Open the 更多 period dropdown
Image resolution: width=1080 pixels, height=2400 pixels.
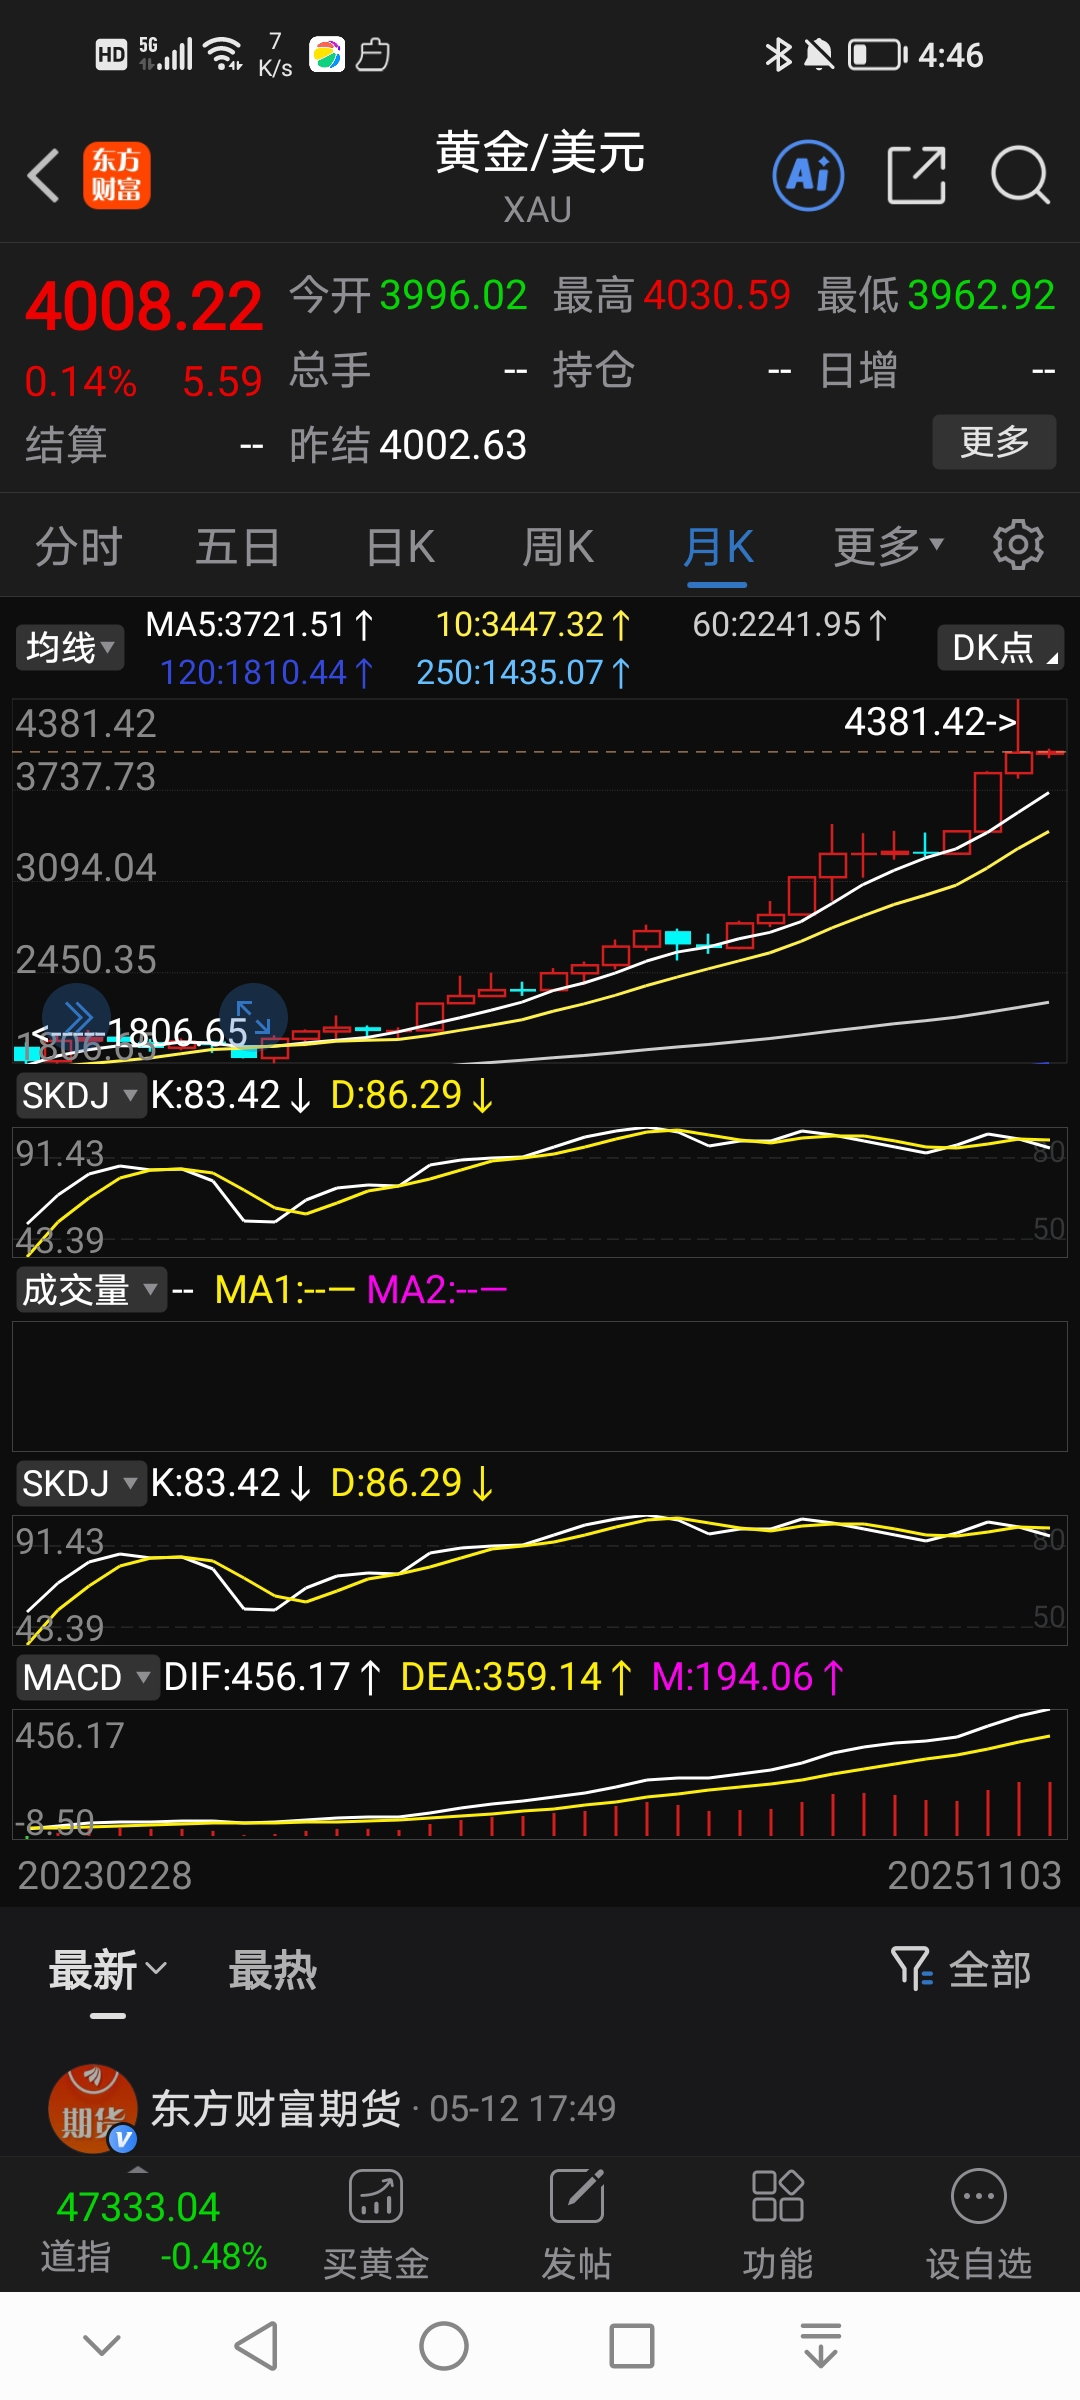click(x=889, y=547)
